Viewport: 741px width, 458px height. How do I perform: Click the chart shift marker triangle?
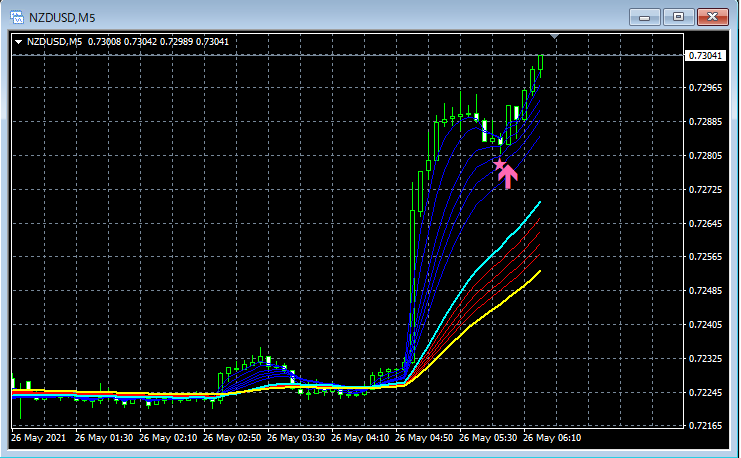(555, 36)
